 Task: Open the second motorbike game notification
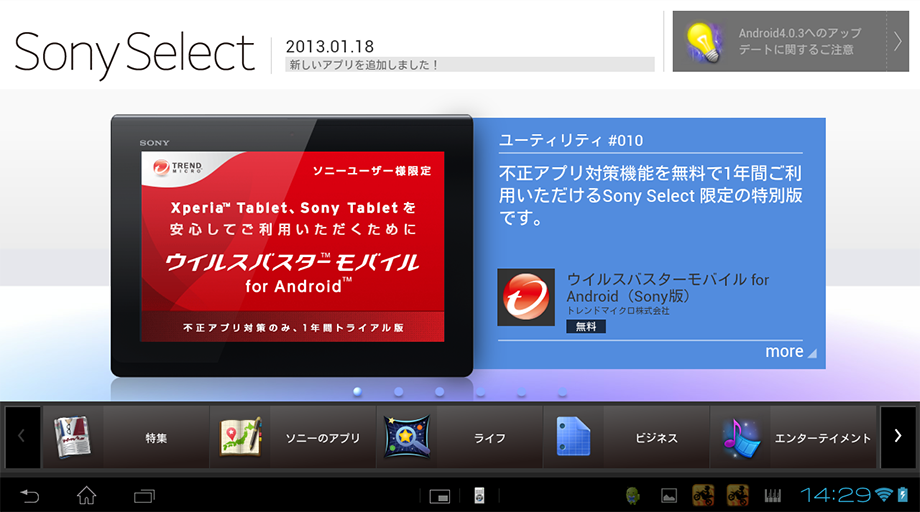click(x=738, y=496)
